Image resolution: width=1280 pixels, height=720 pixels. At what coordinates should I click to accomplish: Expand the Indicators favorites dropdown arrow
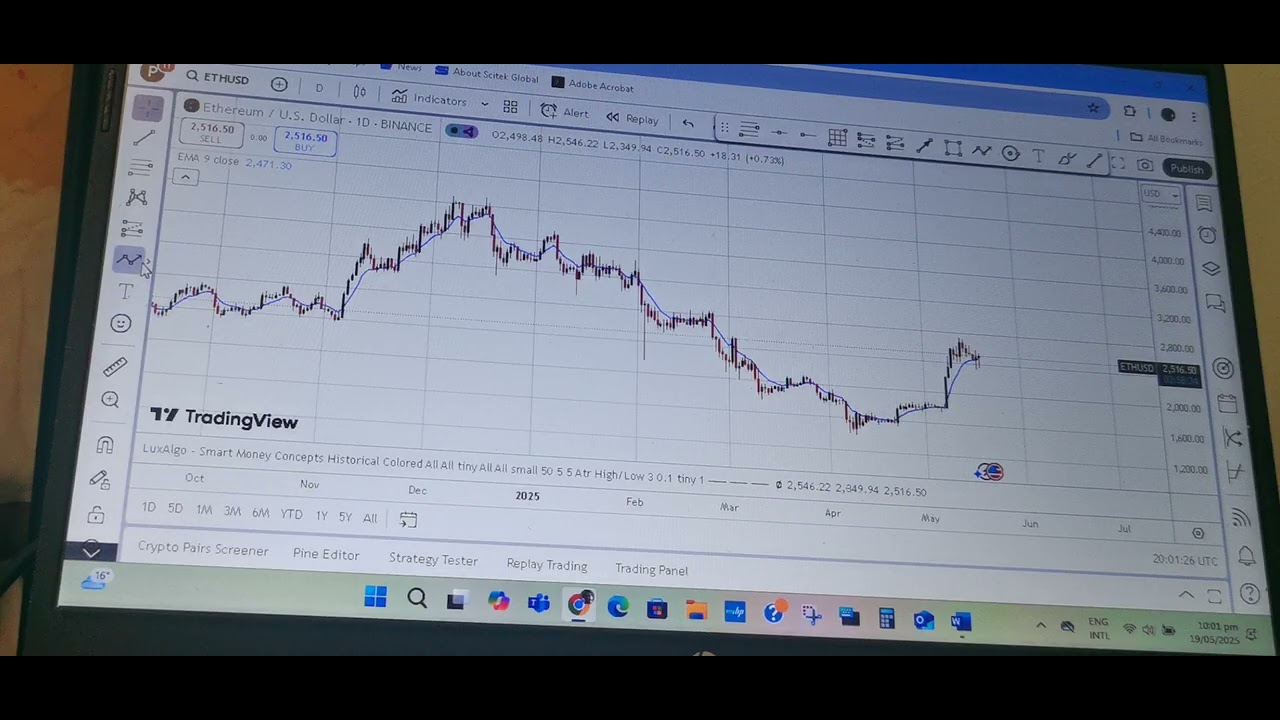485,104
